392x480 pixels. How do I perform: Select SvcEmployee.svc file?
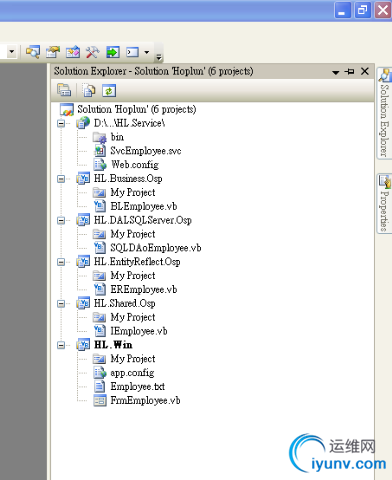tap(146, 151)
